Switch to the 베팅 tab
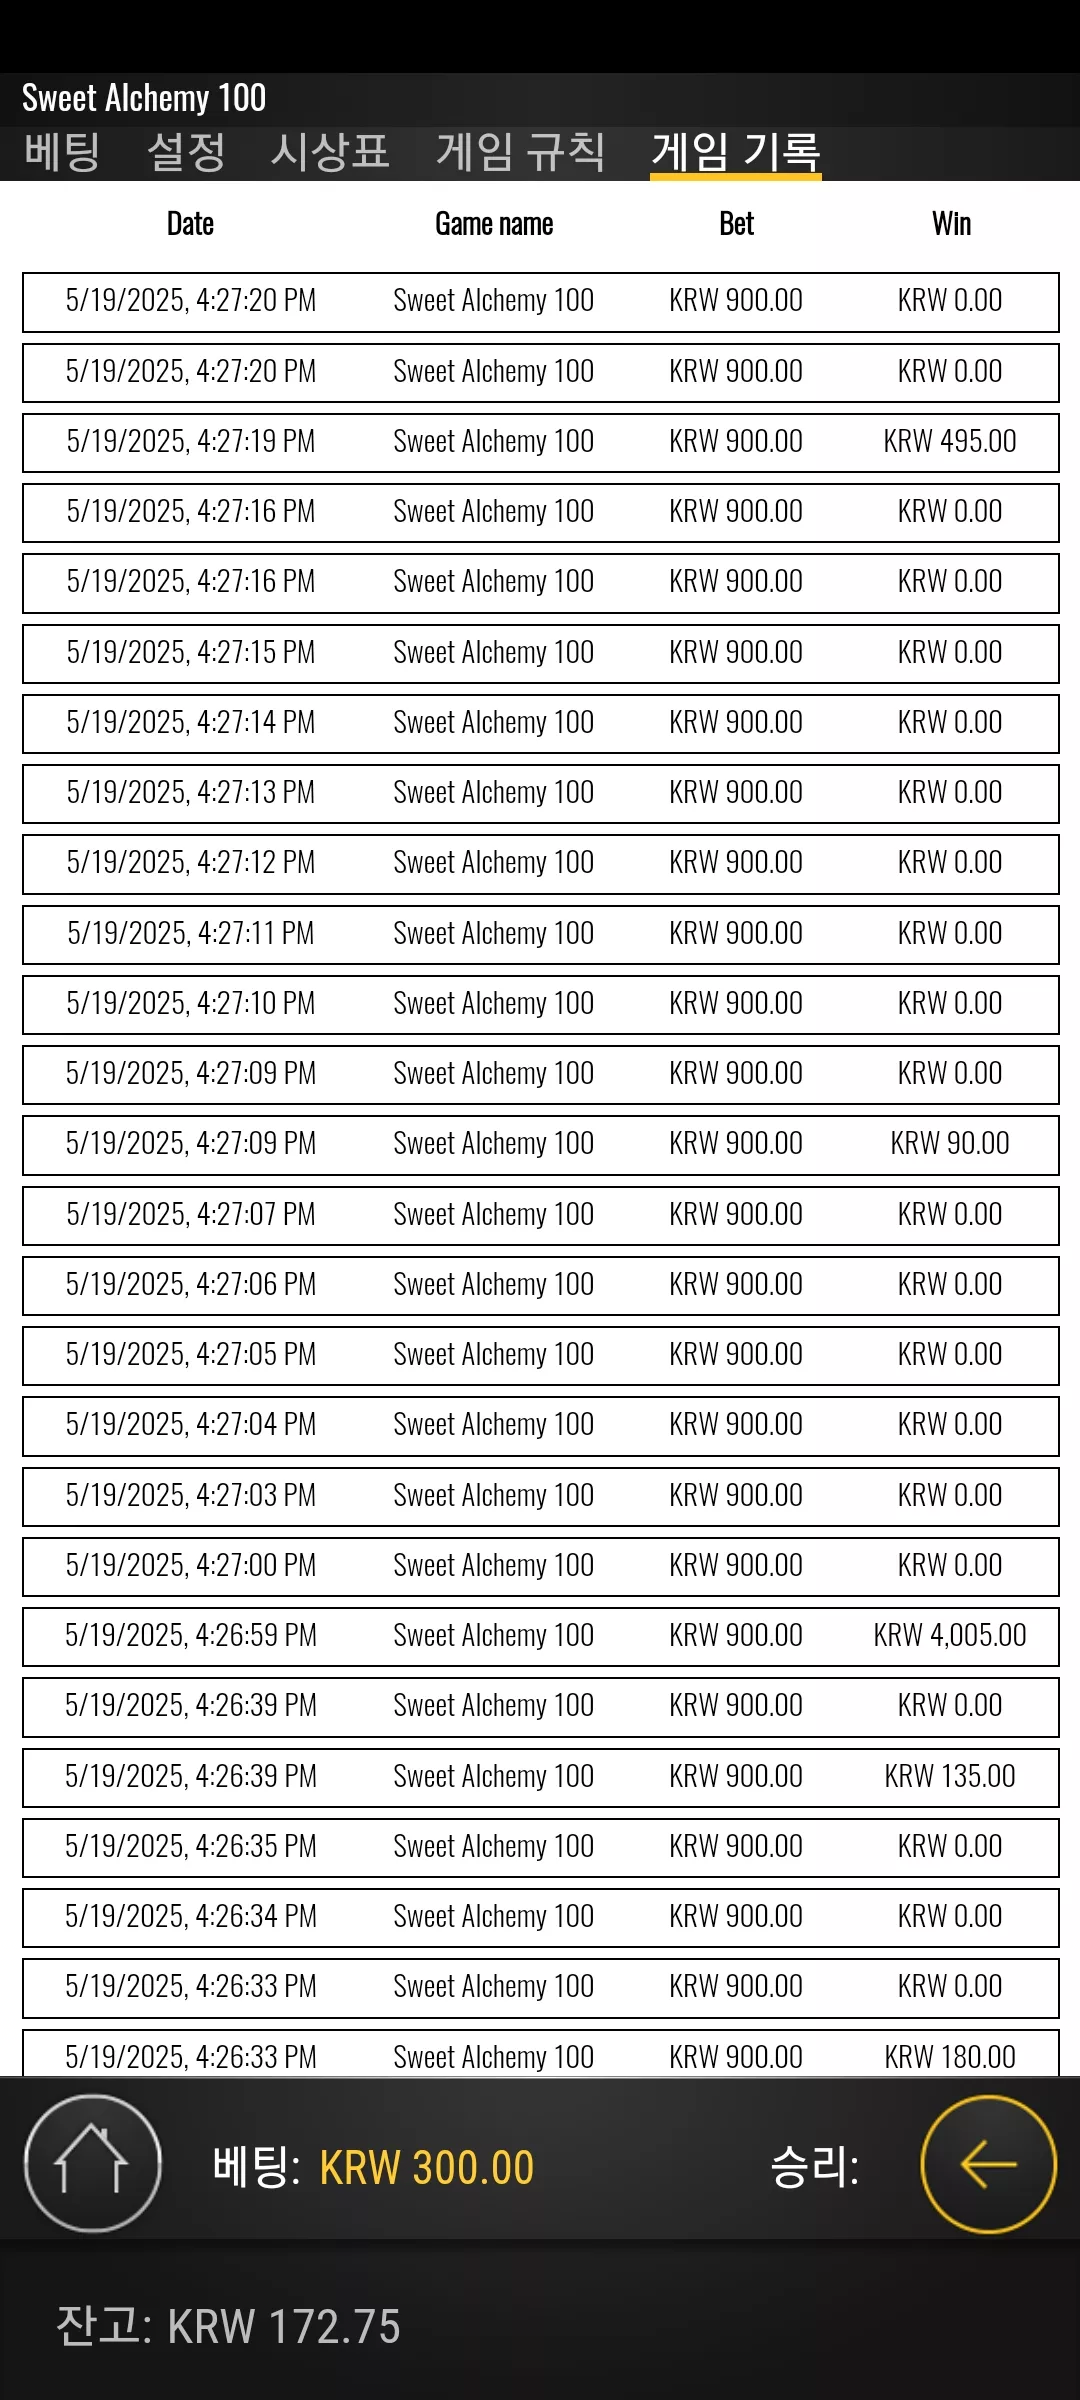 tap(62, 152)
